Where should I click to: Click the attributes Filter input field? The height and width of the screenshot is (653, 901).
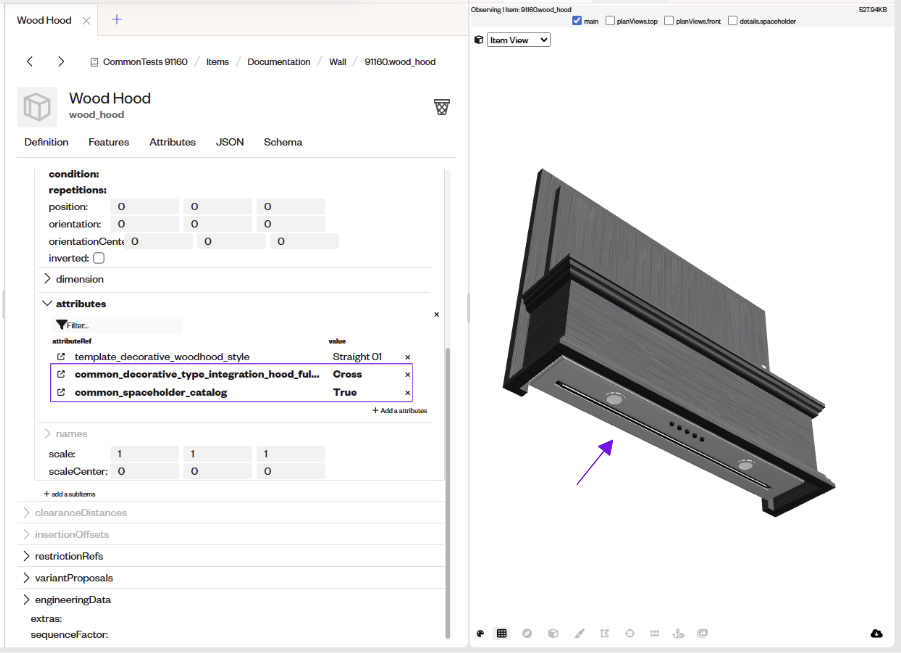point(118,325)
